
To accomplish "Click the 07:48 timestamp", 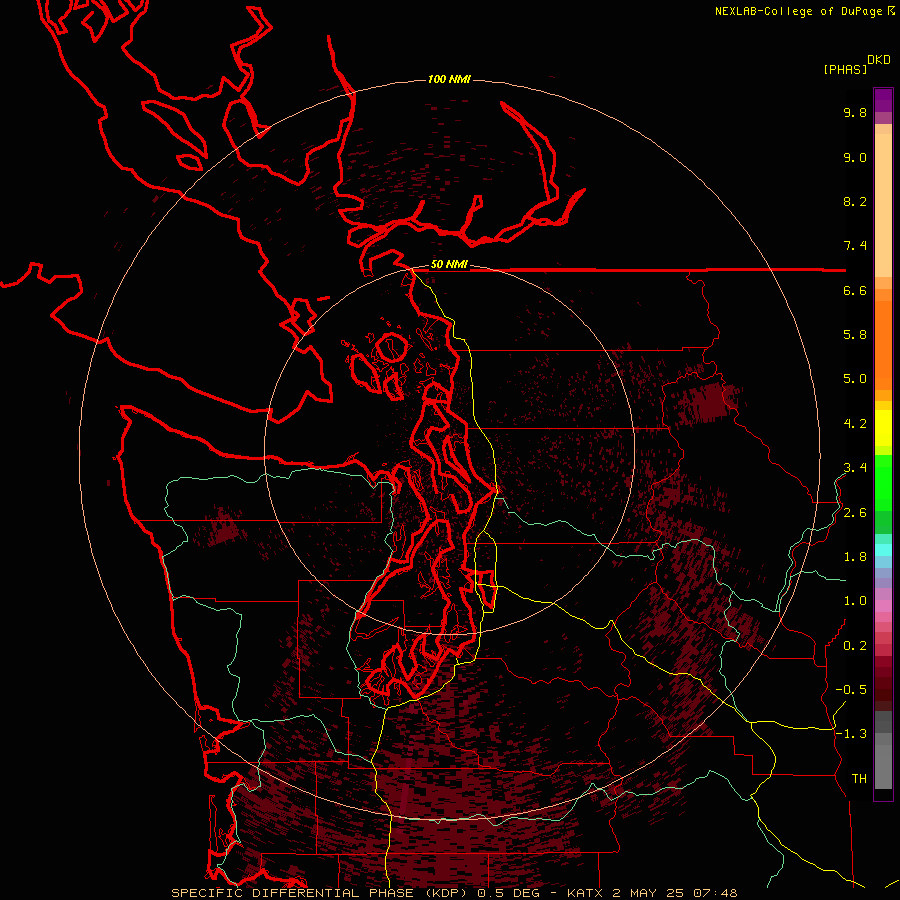I will [x=715, y=893].
